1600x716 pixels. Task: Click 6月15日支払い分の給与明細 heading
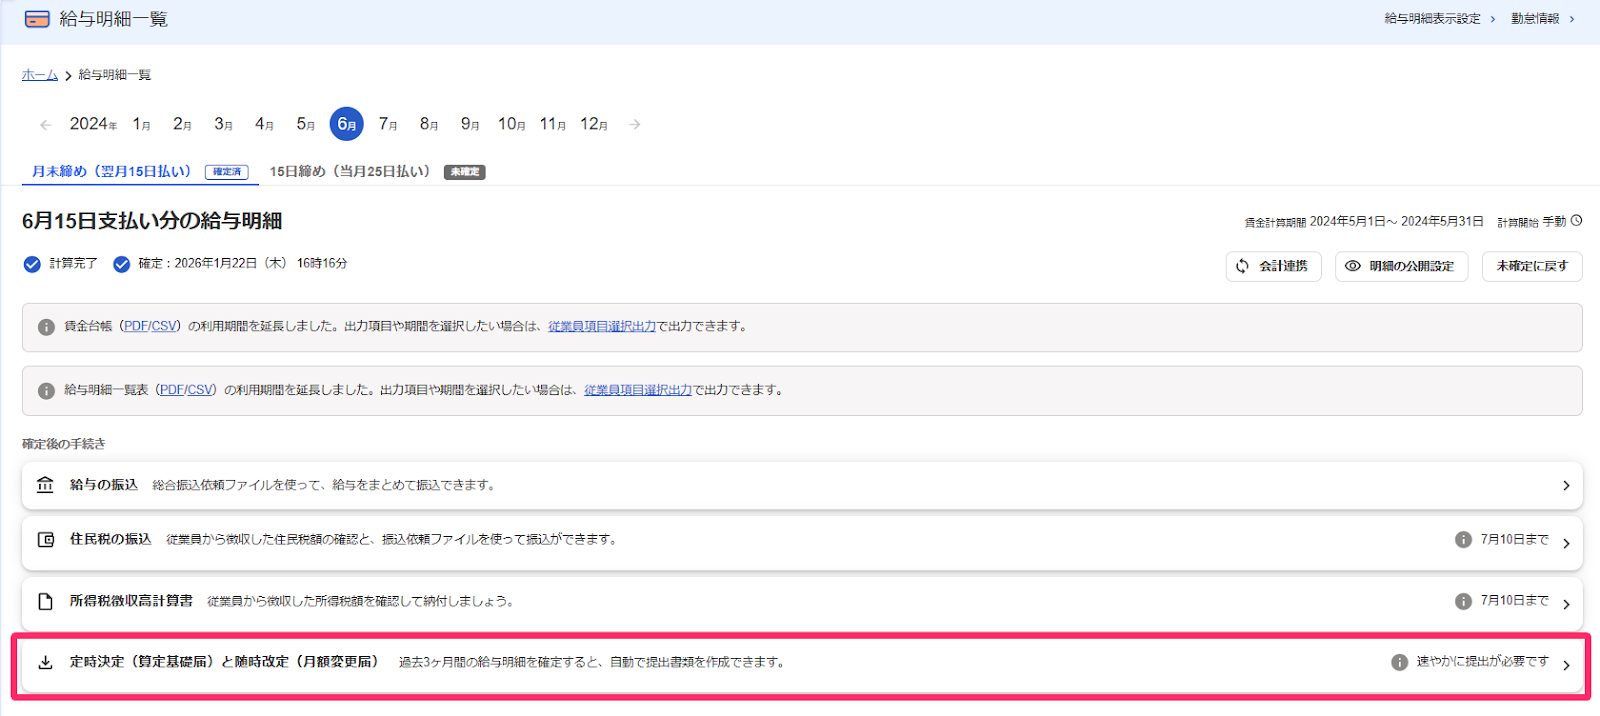[x=152, y=221]
